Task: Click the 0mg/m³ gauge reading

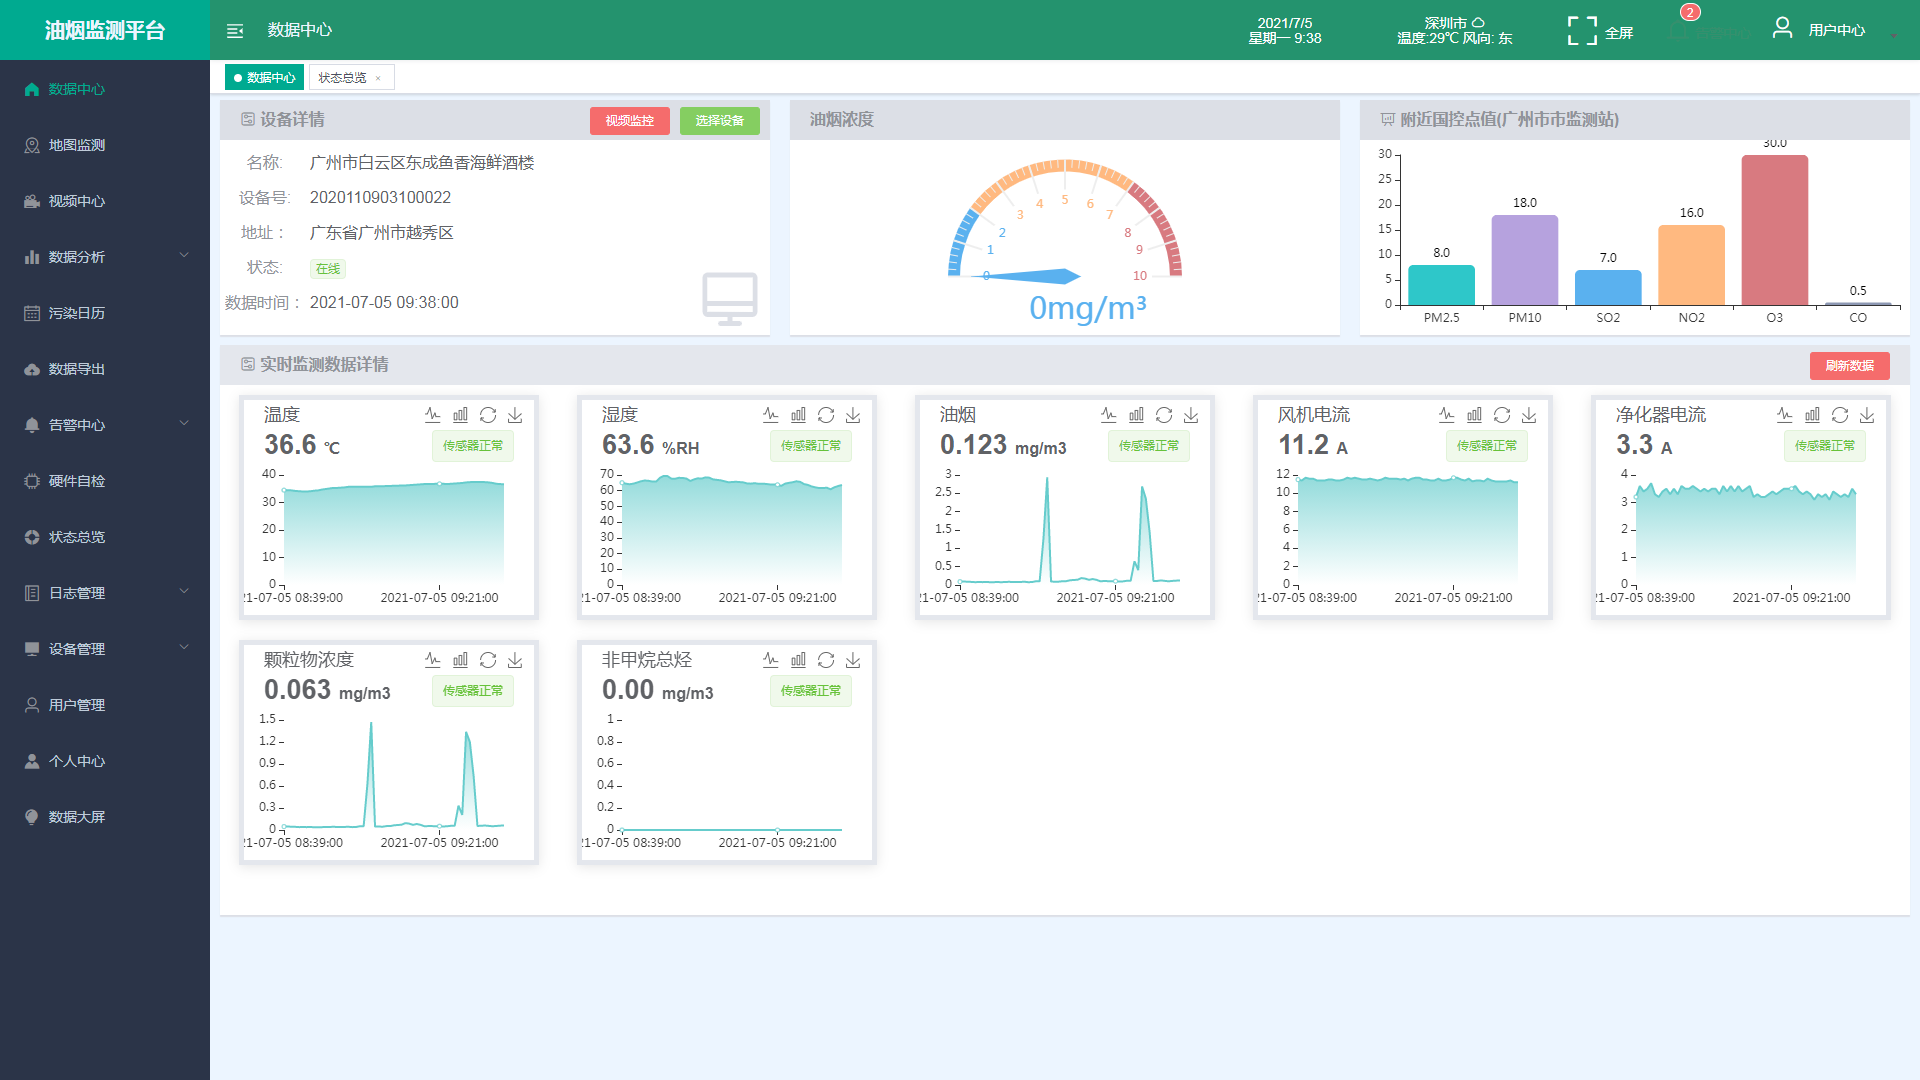Action: (x=1088, y=308)
